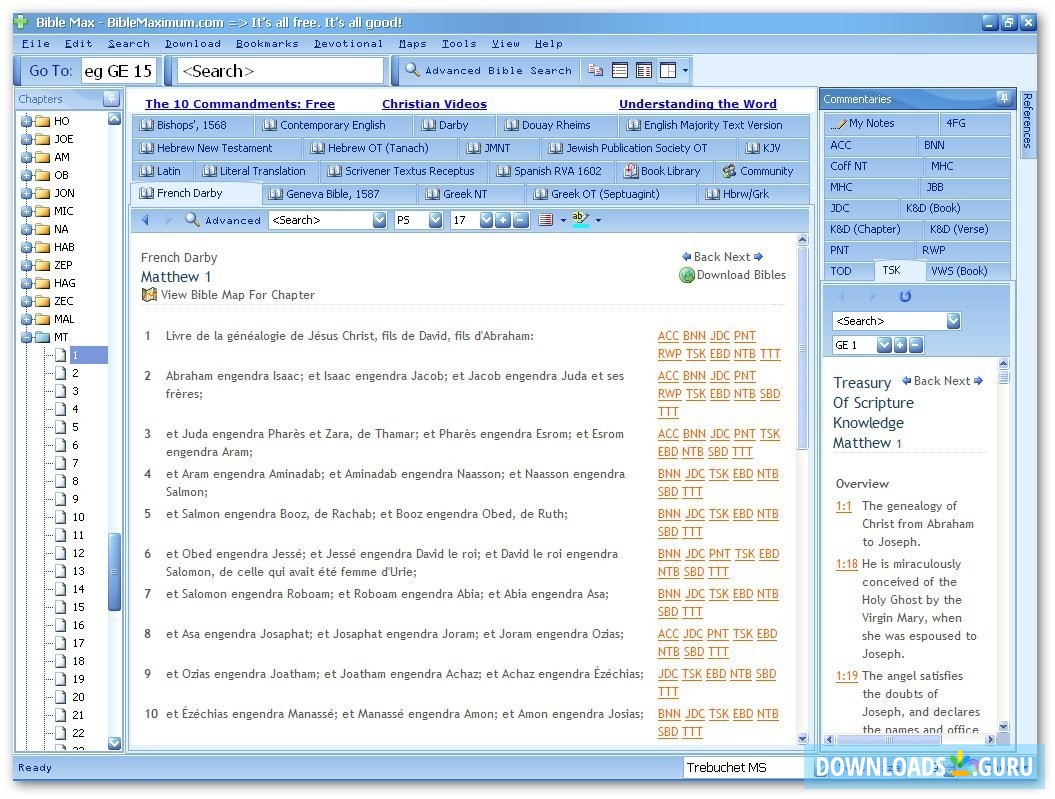Go back with the blue left arrow in Bible toolbar
Screen dimensions: 1055x799
145,220
